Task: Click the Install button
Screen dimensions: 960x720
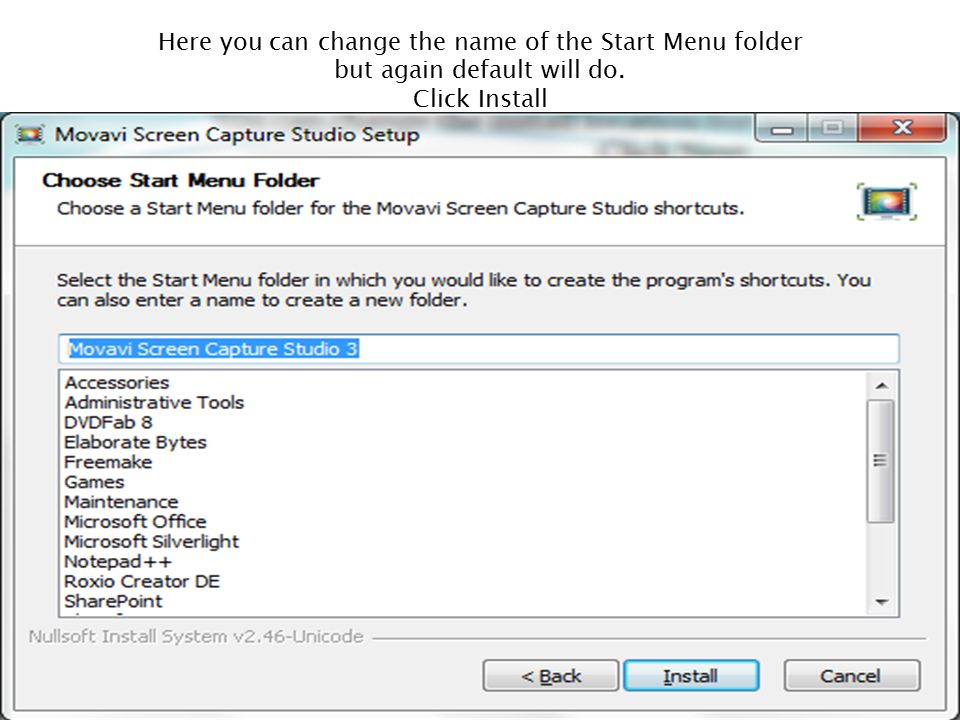Action: [691, 676]
